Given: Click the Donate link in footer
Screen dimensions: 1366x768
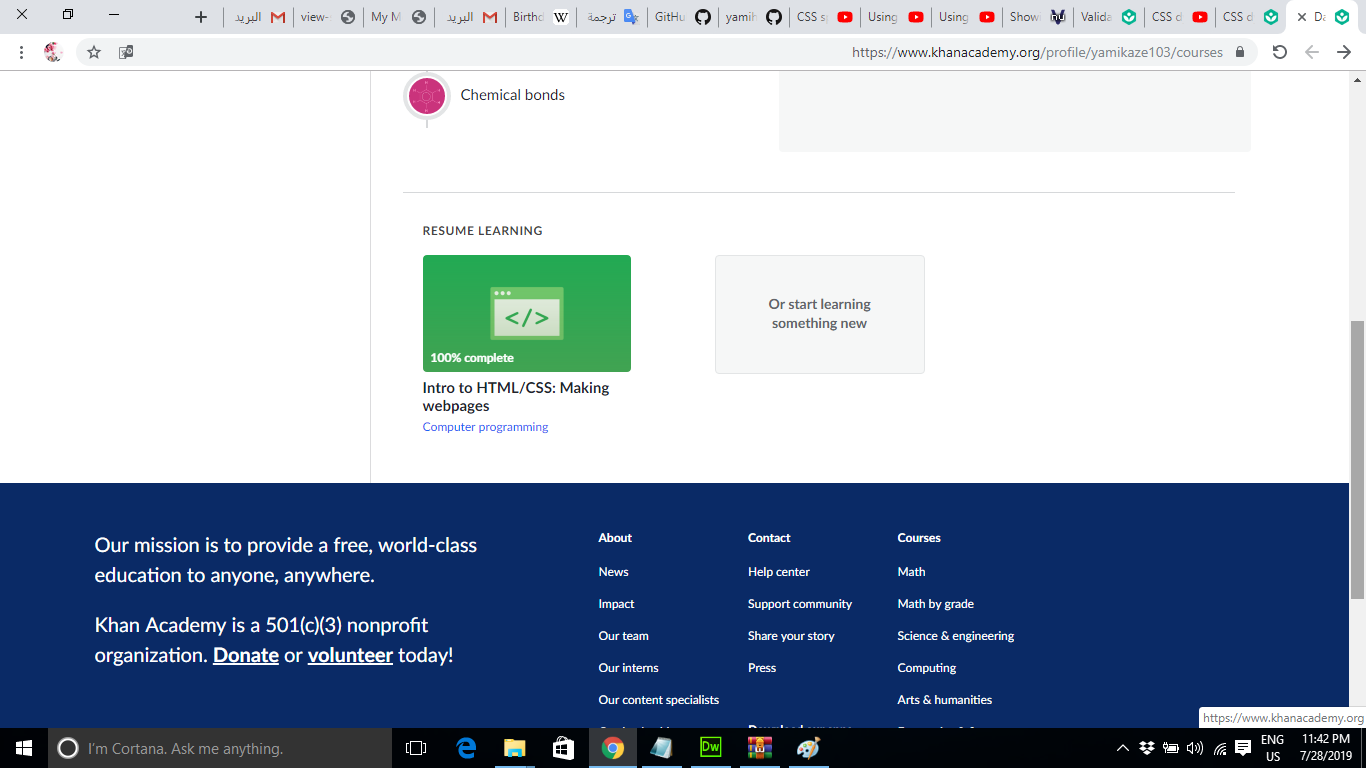Looking at the screenshot, I should [x=246, y=656].
